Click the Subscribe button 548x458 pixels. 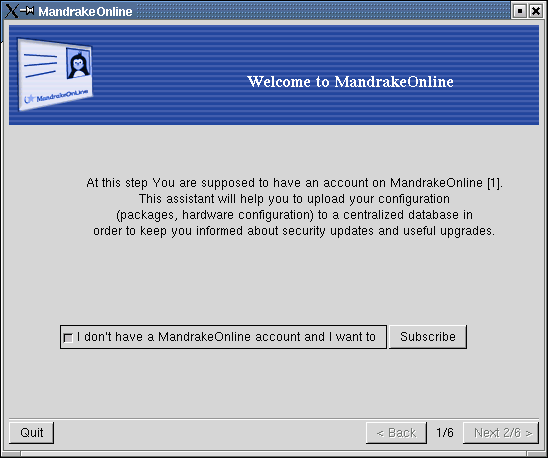pyautogui.click(x=428, y=337)
